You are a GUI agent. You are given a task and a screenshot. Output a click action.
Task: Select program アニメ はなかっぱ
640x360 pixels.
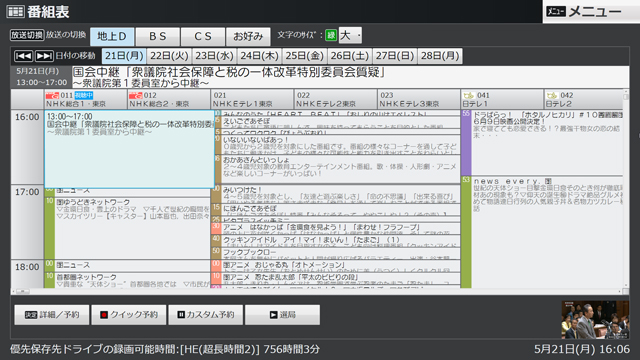coord(336,228)
